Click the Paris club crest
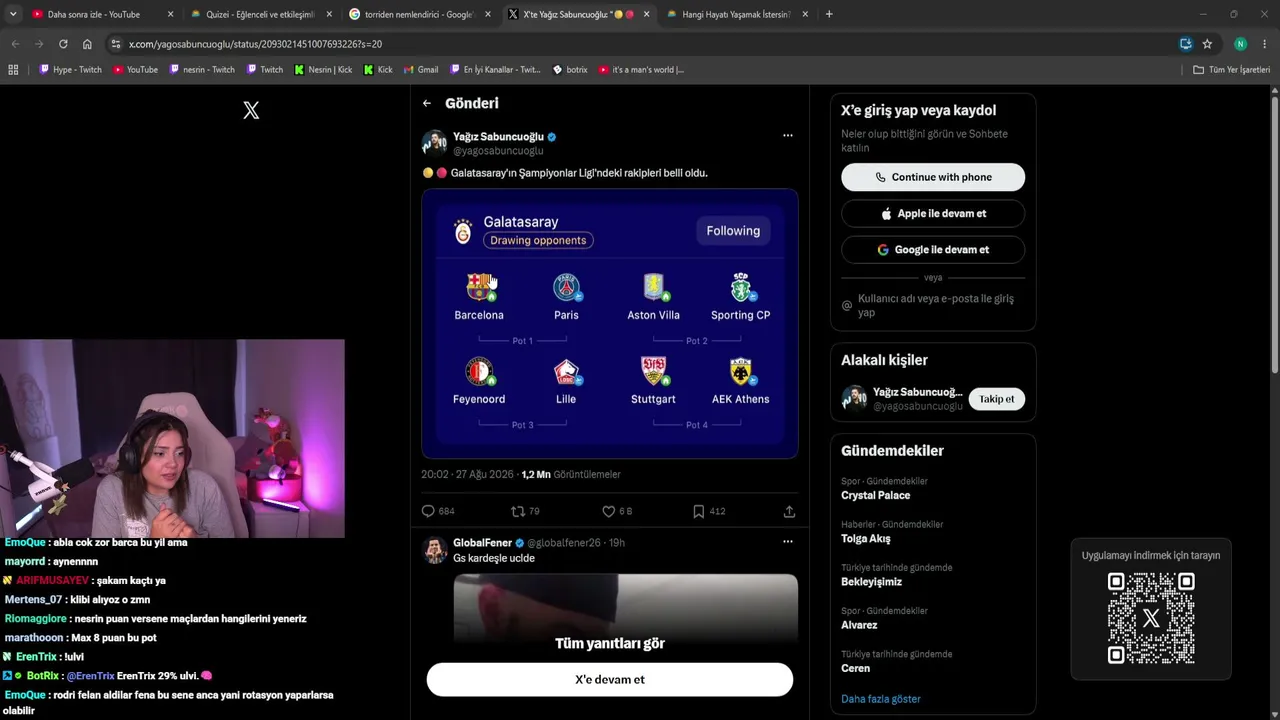Screen dimensions: 1280x720 coord(567,287)
